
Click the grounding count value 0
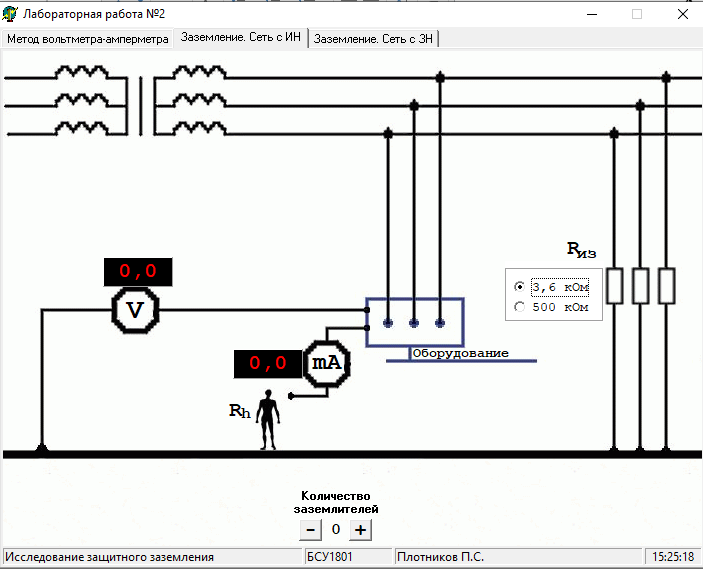tap(336, 530)
